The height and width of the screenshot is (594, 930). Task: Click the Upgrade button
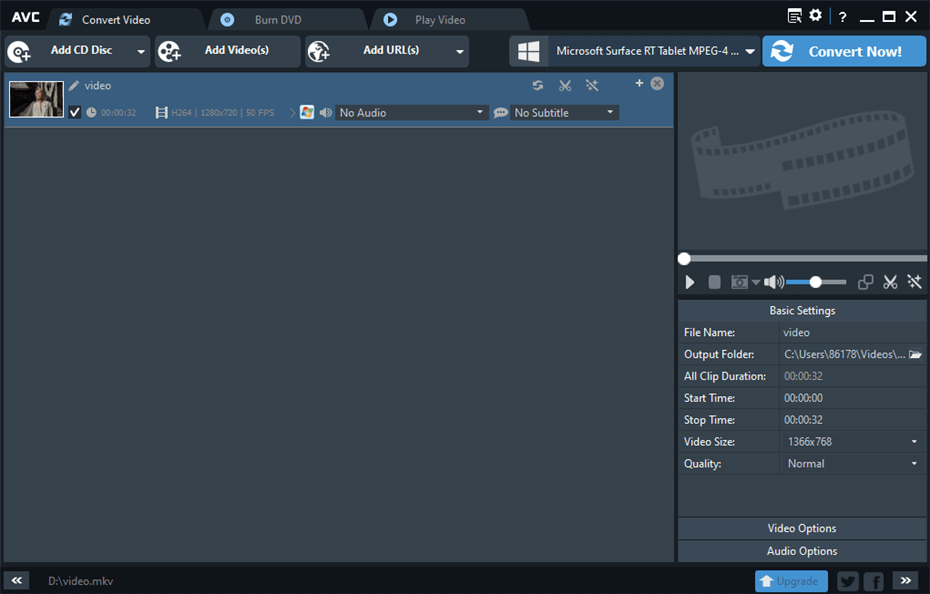791,582
